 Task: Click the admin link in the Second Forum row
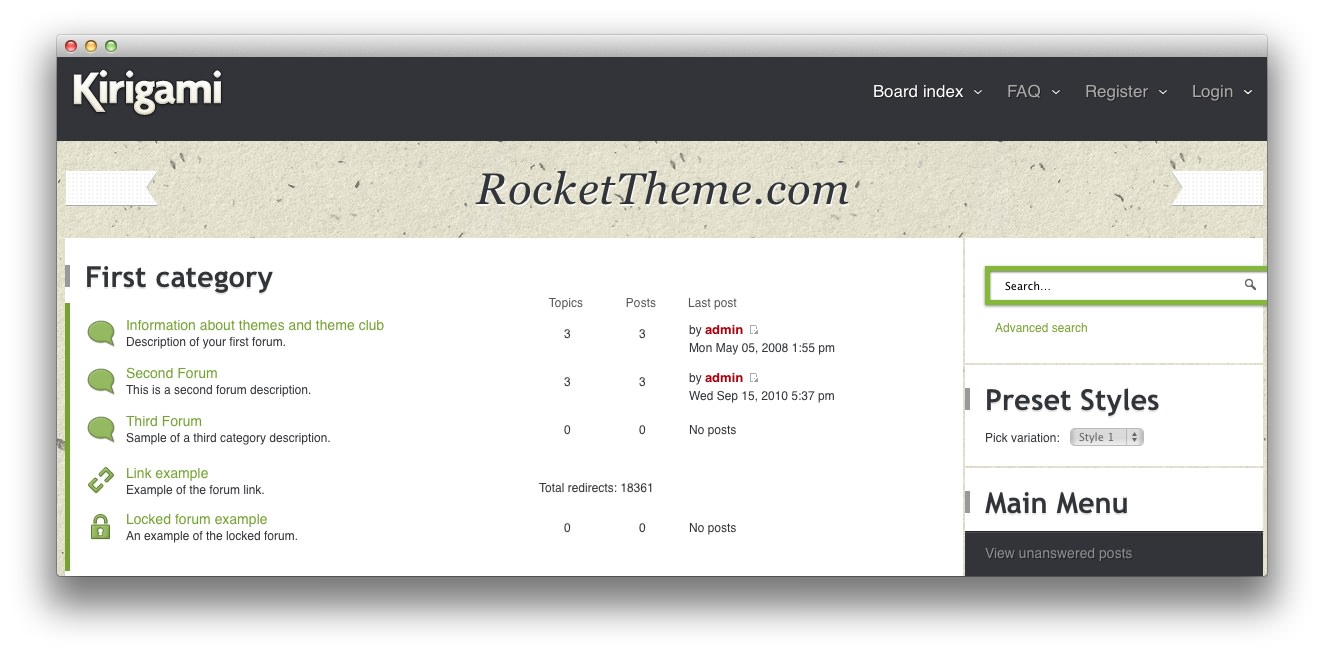coord(724,378)
